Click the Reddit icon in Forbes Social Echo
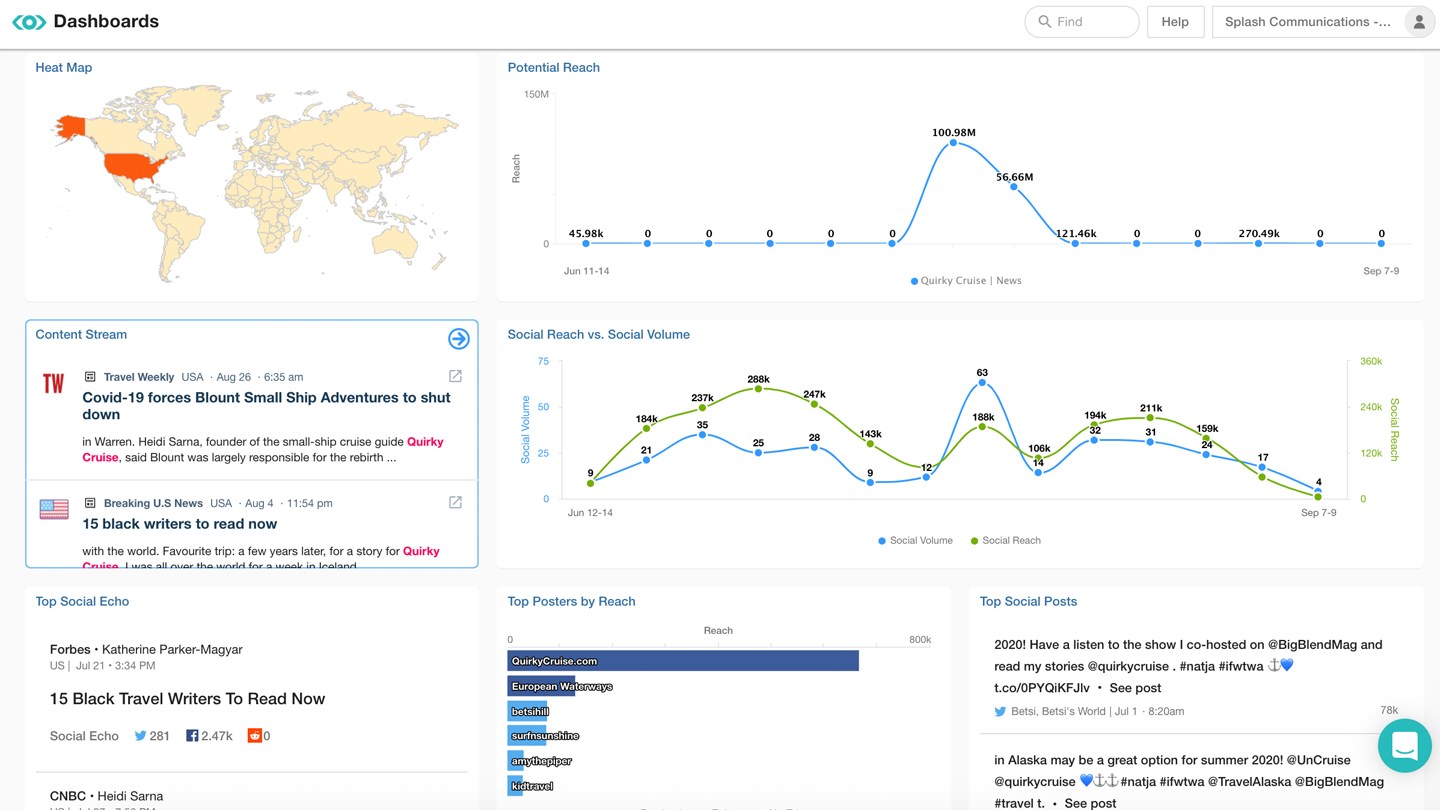The image size is (1440, 810). 255,736
